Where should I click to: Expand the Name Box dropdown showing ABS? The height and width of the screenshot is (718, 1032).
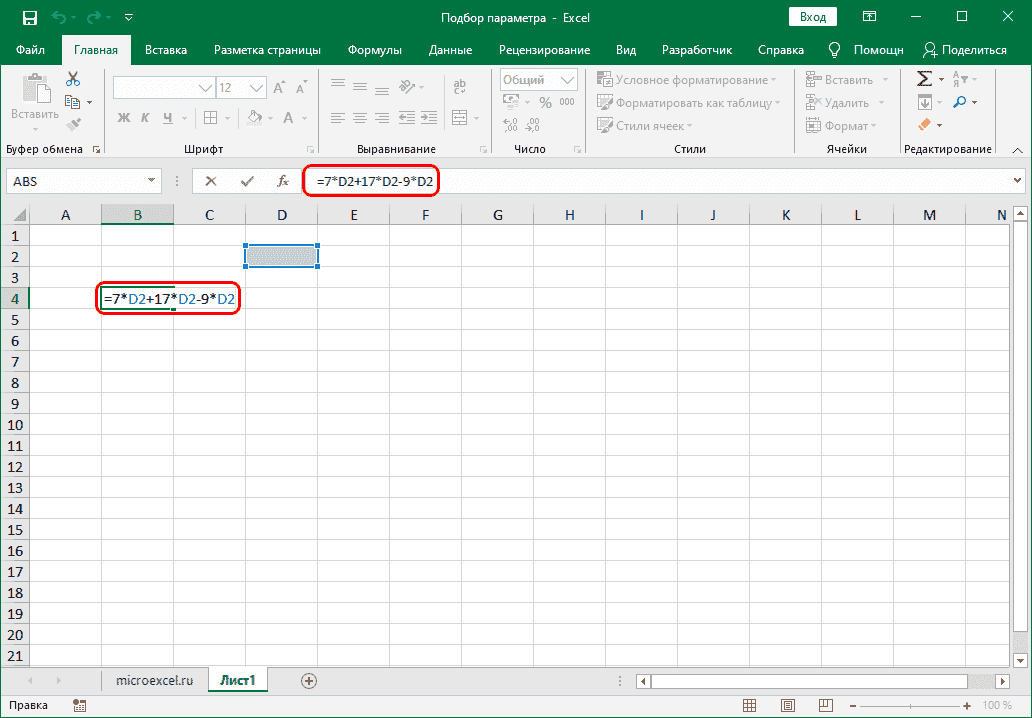[x=152, y=181]
